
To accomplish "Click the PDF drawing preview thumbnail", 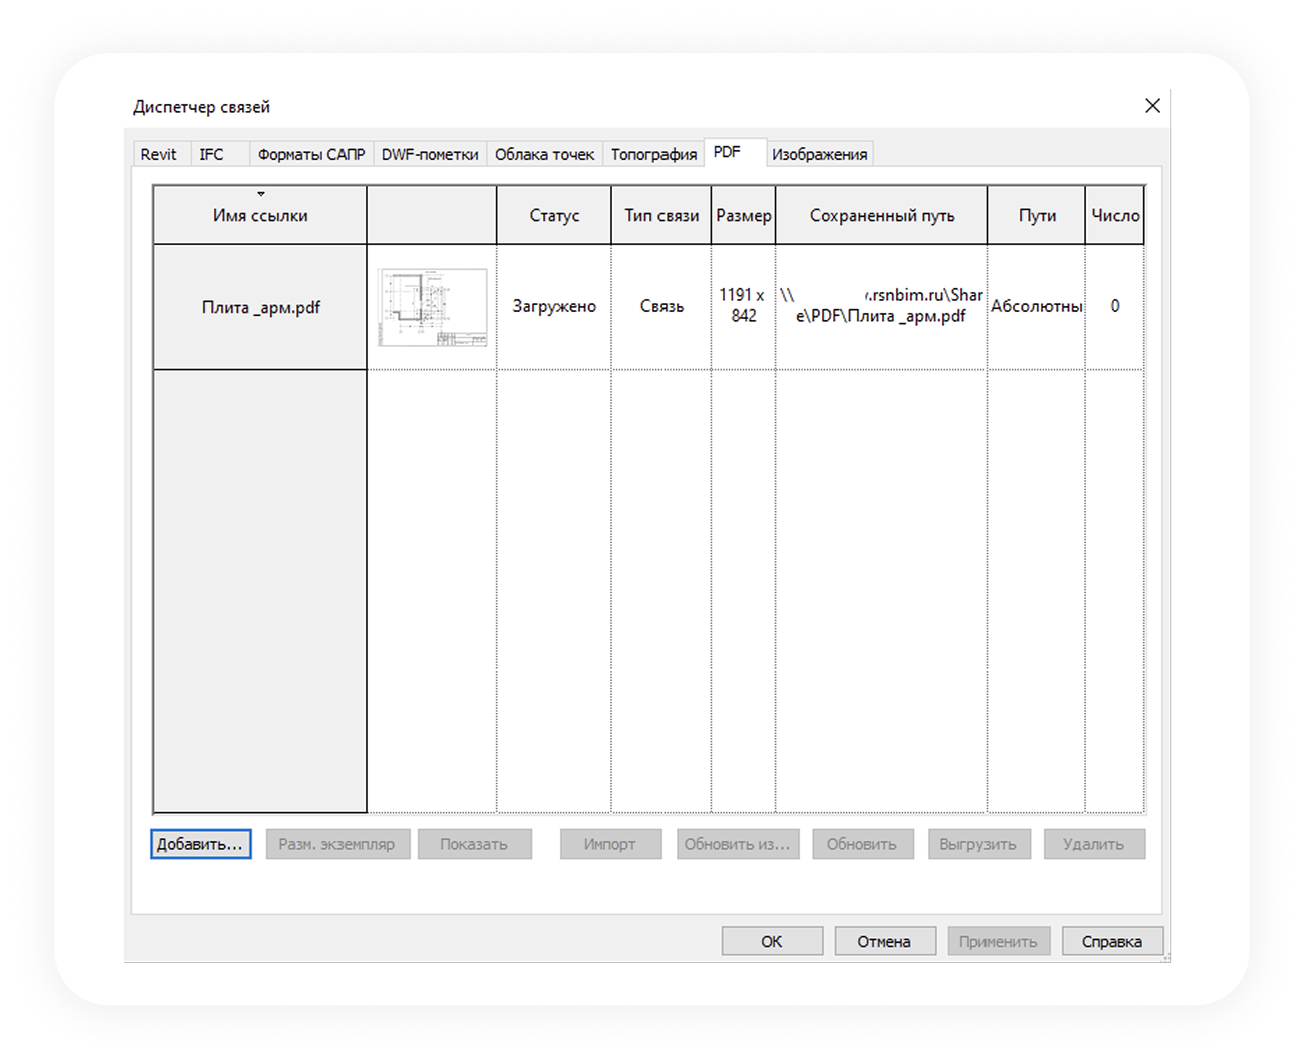I will click(432, 307).
